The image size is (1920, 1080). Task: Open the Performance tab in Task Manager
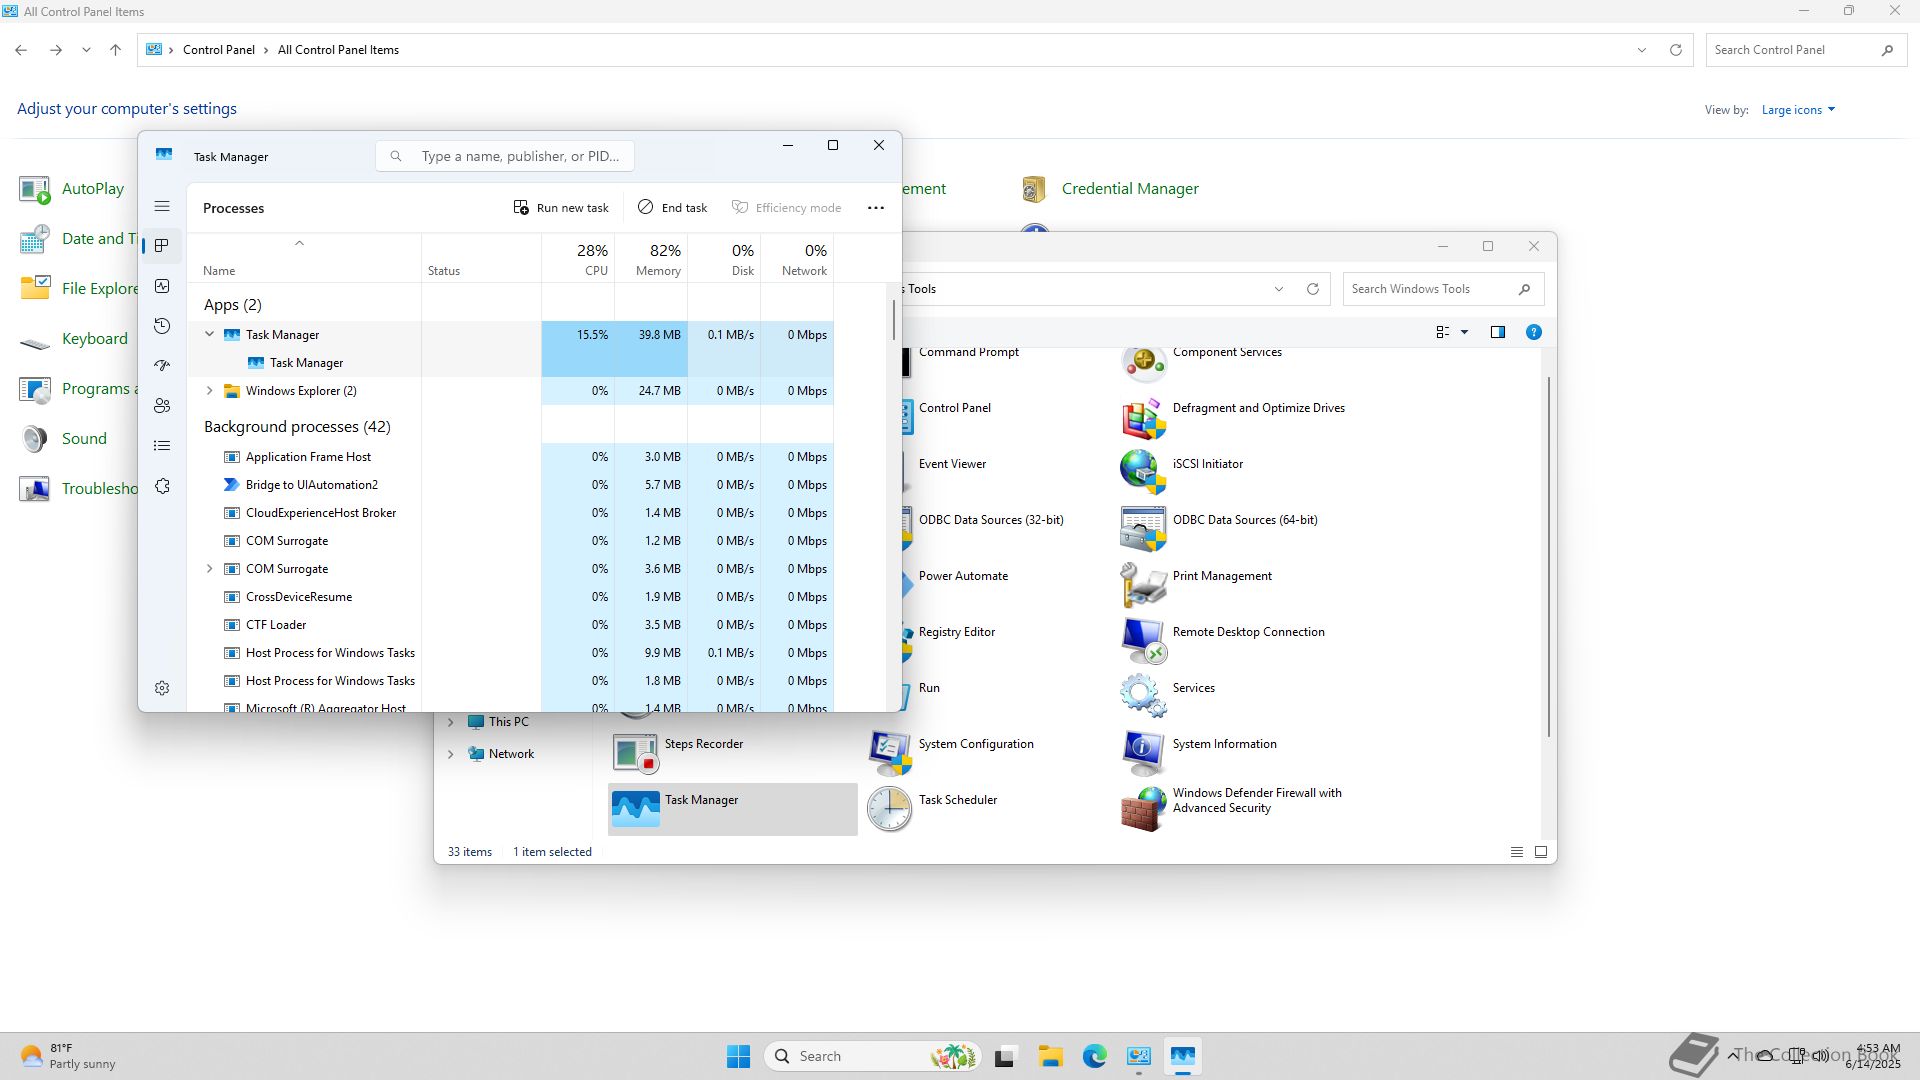162,286
